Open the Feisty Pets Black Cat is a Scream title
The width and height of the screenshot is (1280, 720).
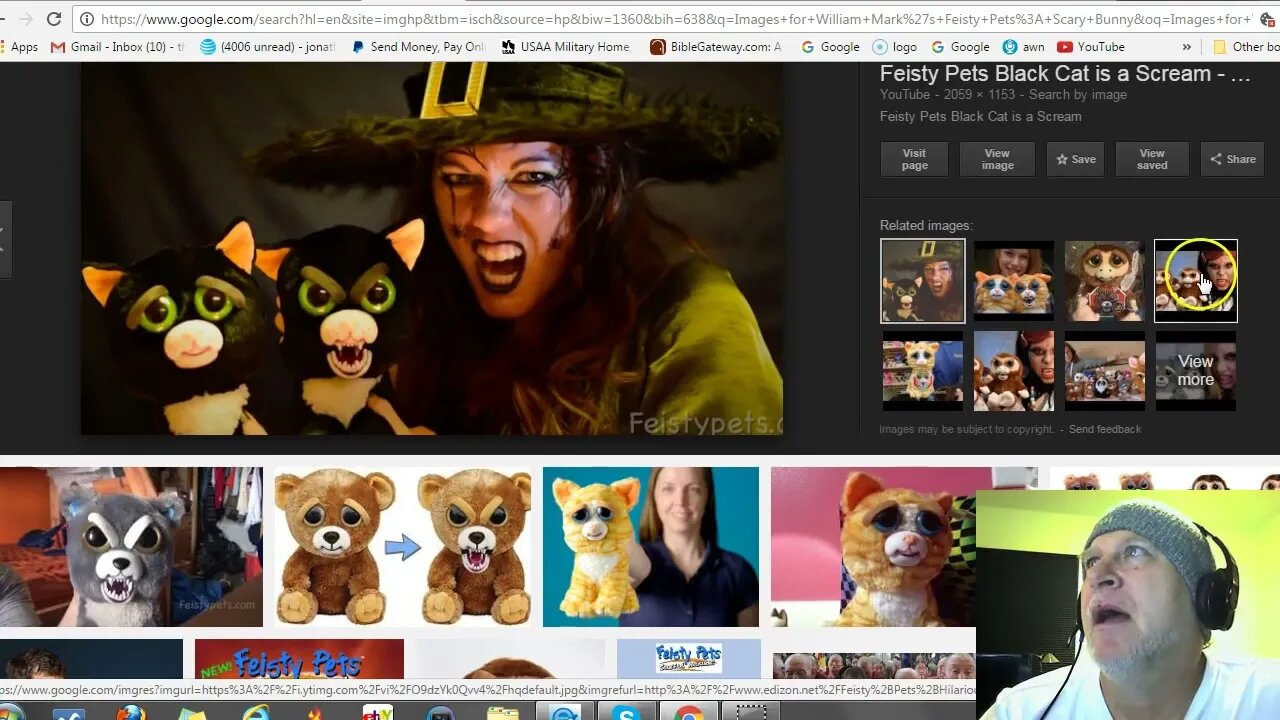click(1065, 74)
